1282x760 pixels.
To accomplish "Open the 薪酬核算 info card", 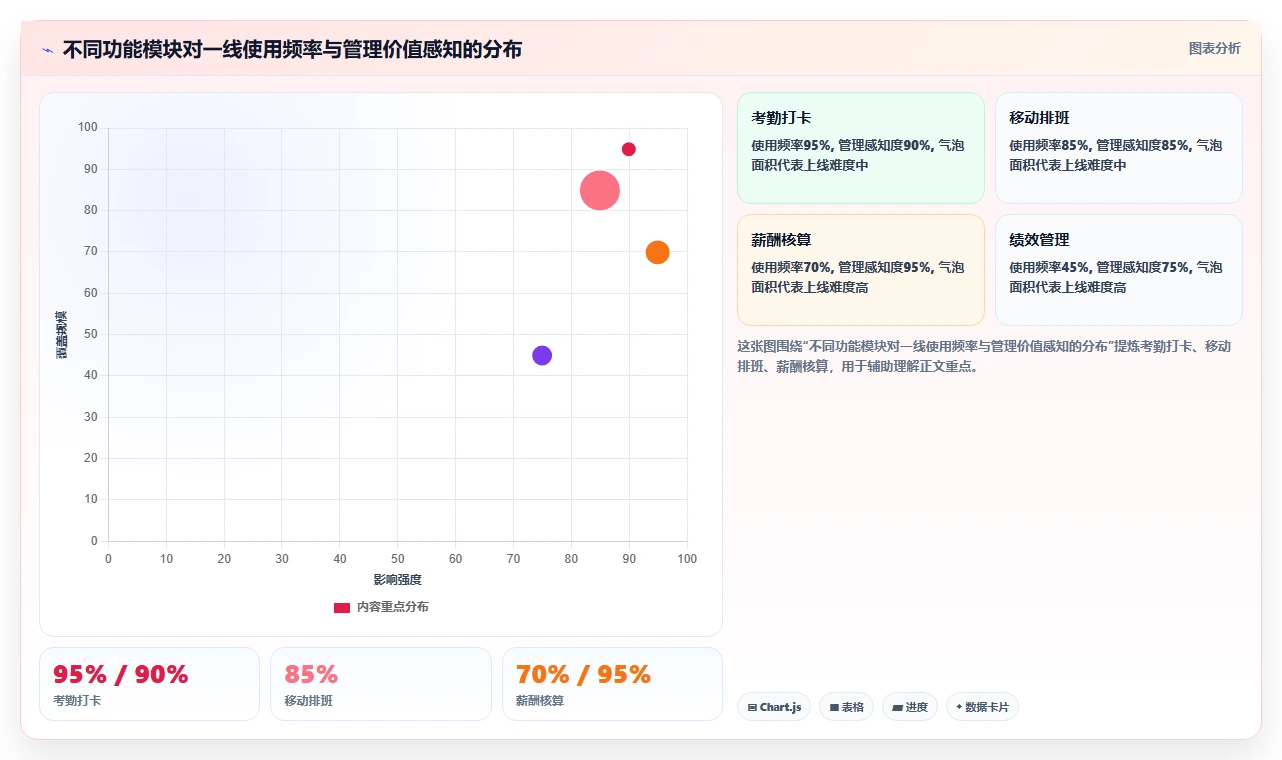I will coord(861,270).
